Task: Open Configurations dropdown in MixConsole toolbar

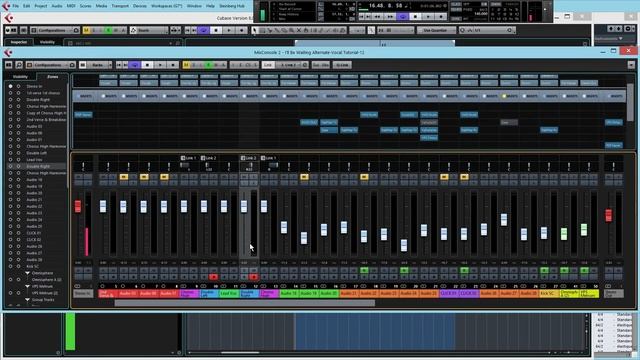Action: coord(51,65)
